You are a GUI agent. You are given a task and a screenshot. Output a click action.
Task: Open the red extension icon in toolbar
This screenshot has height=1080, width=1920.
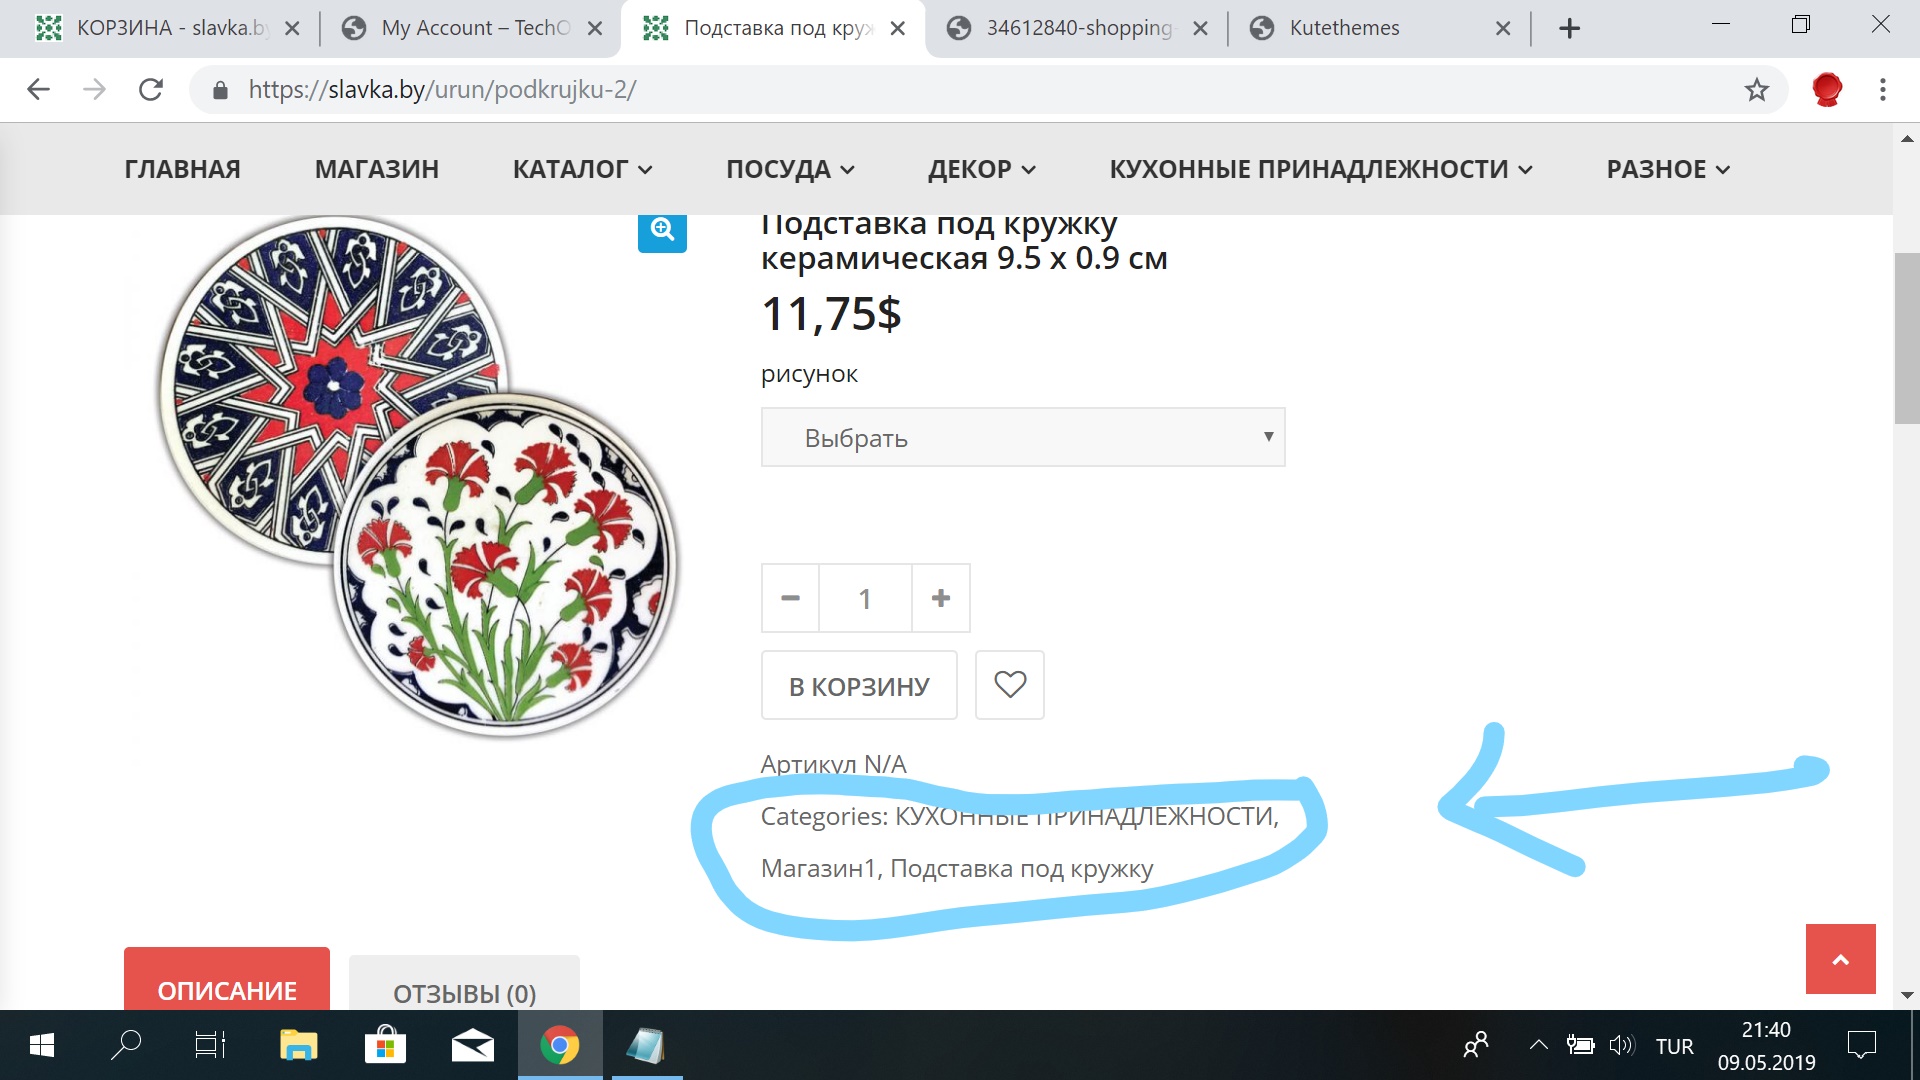coord(1827,90)
